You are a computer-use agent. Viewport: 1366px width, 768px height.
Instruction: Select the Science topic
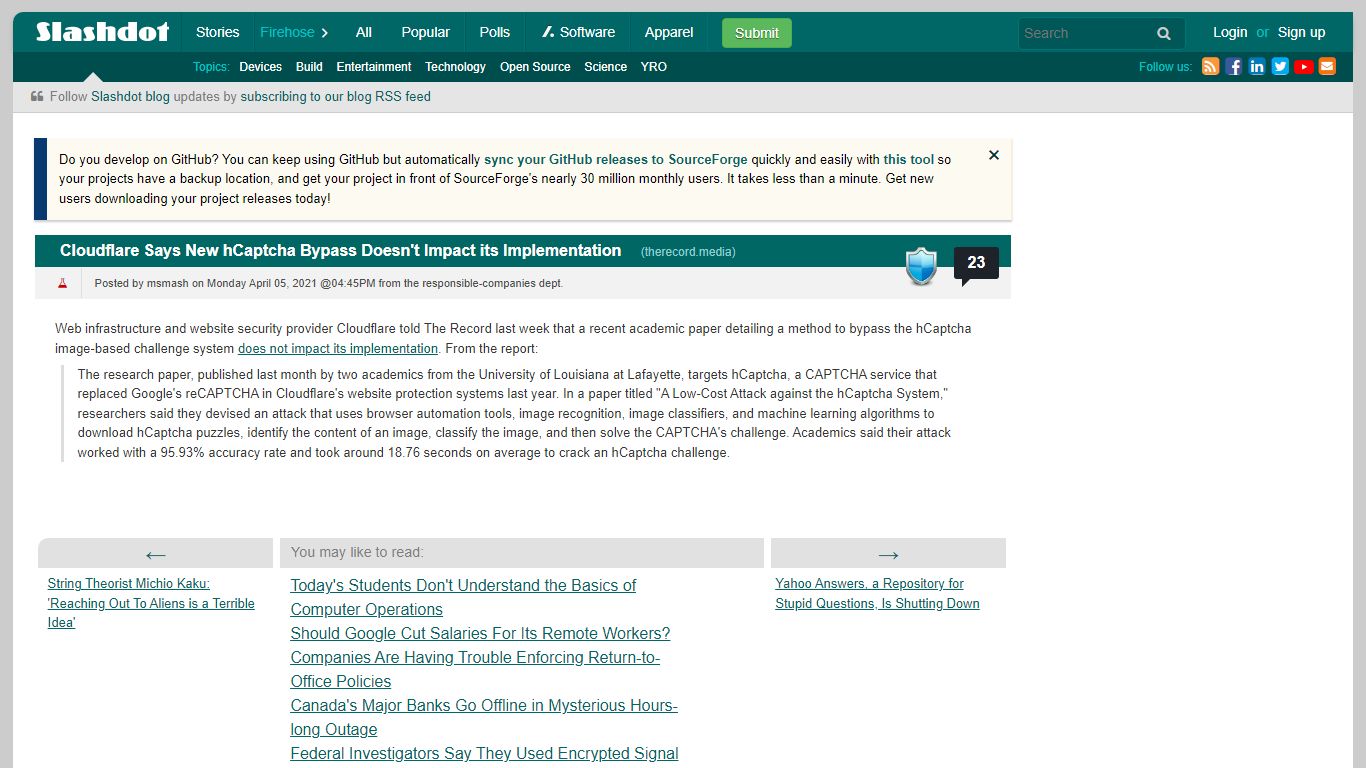point(606,67)
